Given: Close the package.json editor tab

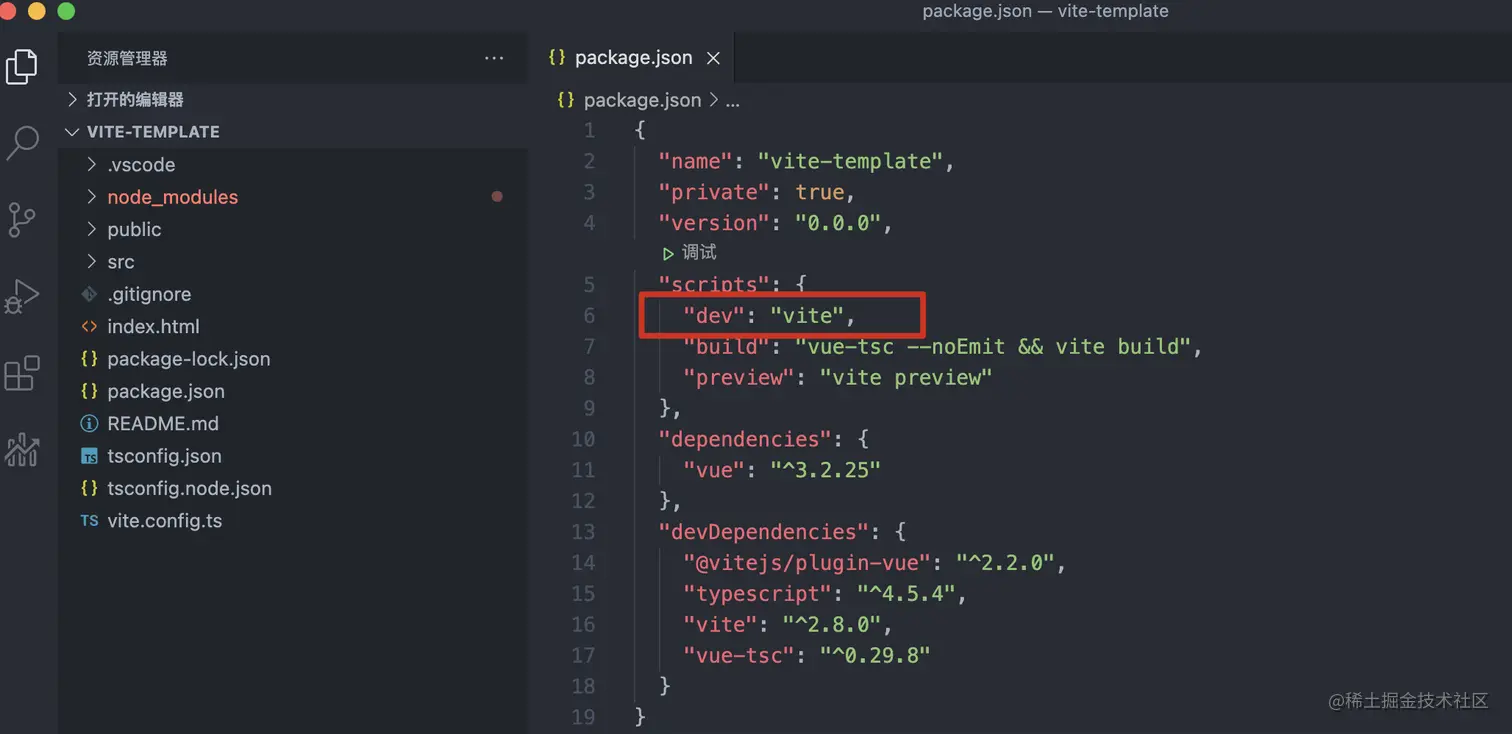Looking at the screenshot, I should click(x=713, y=58).
